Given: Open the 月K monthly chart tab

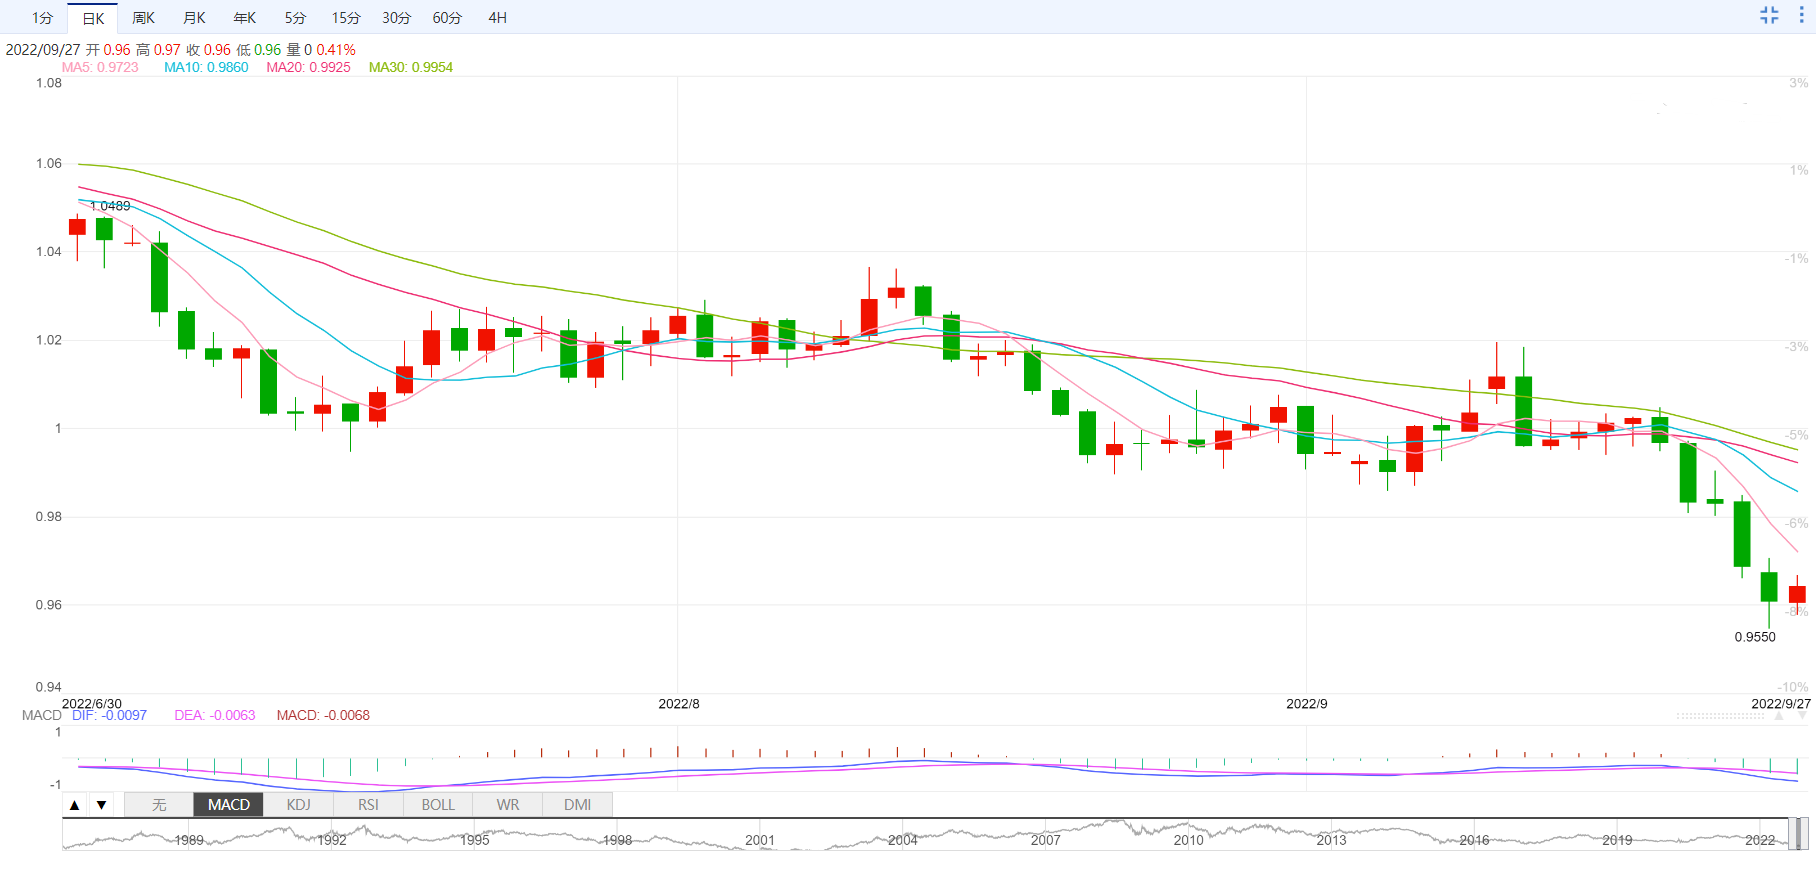Looking at the screenshot, I should point(195,18).
